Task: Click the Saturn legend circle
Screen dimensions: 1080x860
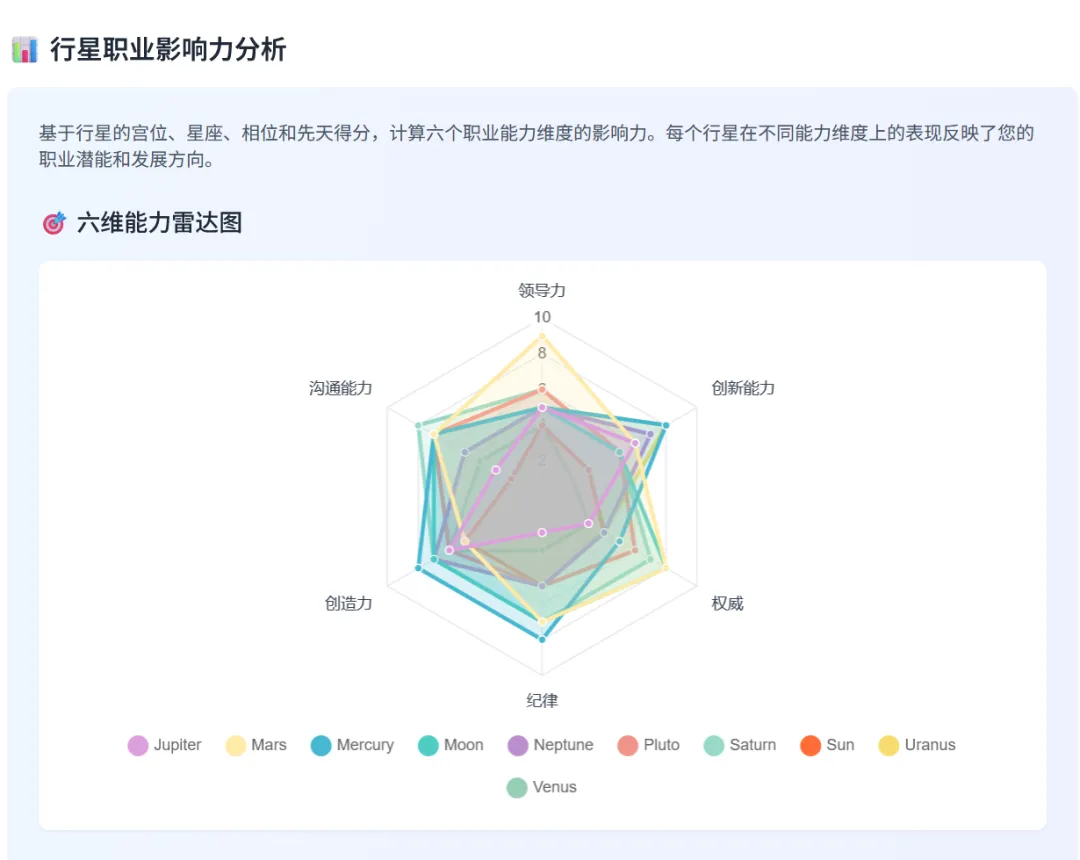Action: click(x=714, y=746)
